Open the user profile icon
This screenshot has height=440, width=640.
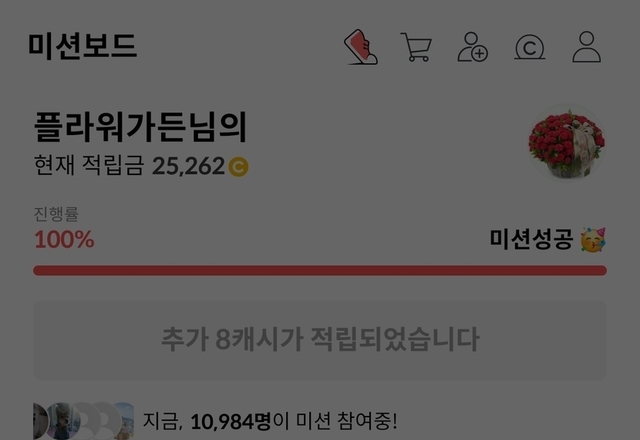coord(587,47)
